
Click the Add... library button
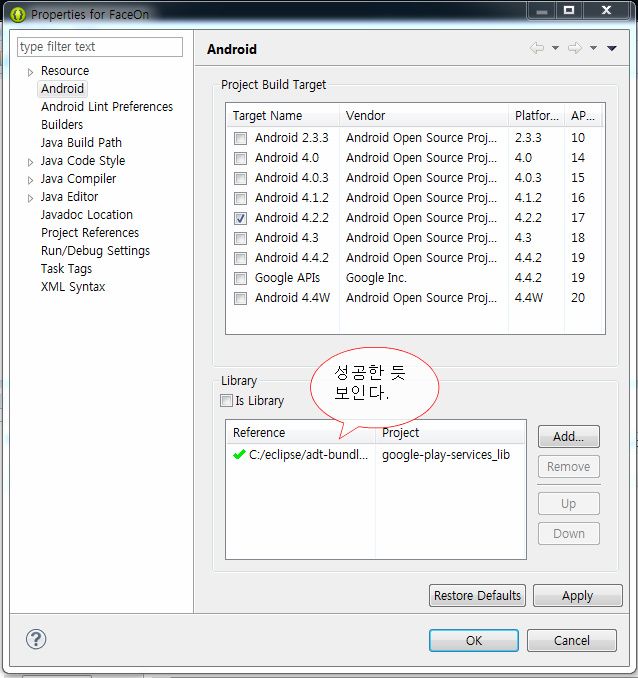pos(568,437)
